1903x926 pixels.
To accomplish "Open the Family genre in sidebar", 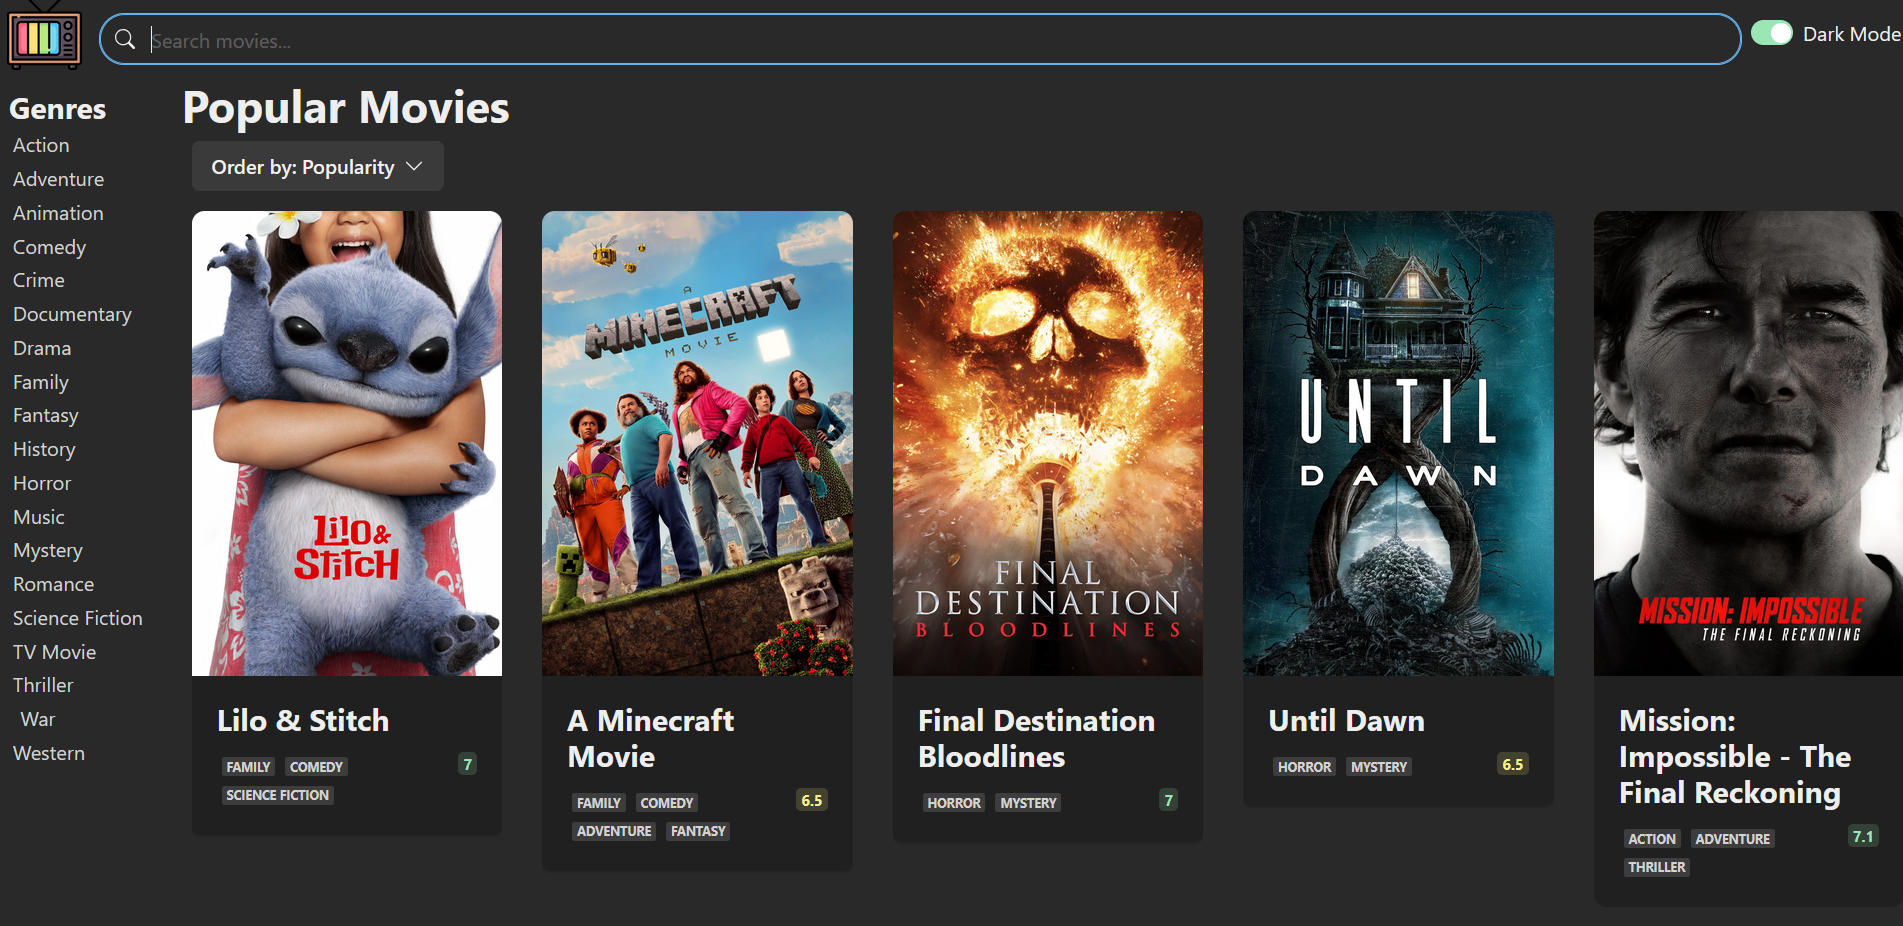I will (x=40, y=382).
